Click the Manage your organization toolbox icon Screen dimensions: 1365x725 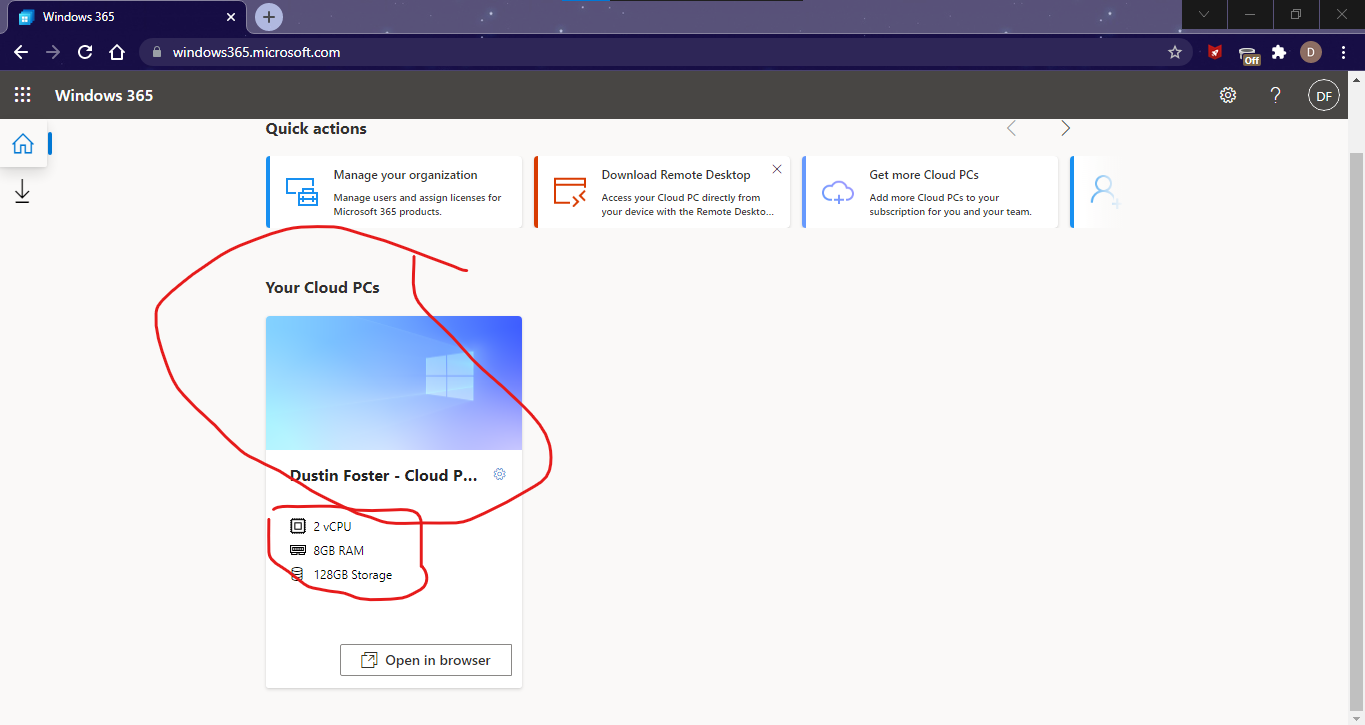301,191
